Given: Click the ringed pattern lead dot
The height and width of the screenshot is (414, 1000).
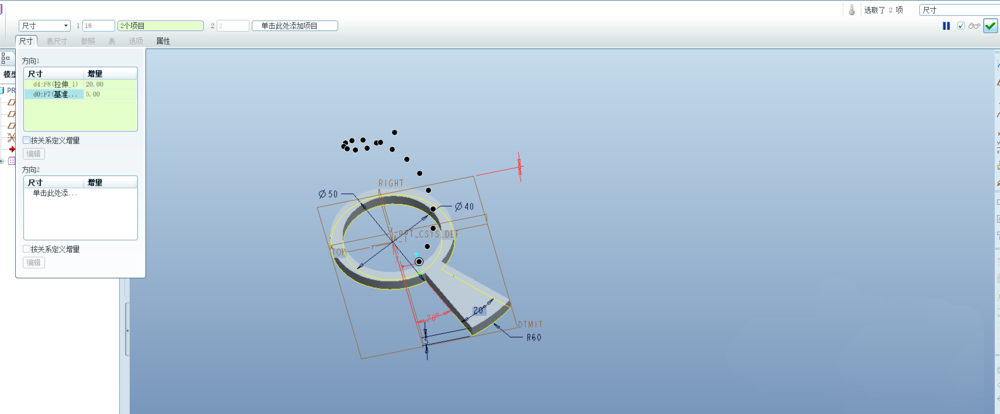Looking at the screenshot, I should 419,262.
